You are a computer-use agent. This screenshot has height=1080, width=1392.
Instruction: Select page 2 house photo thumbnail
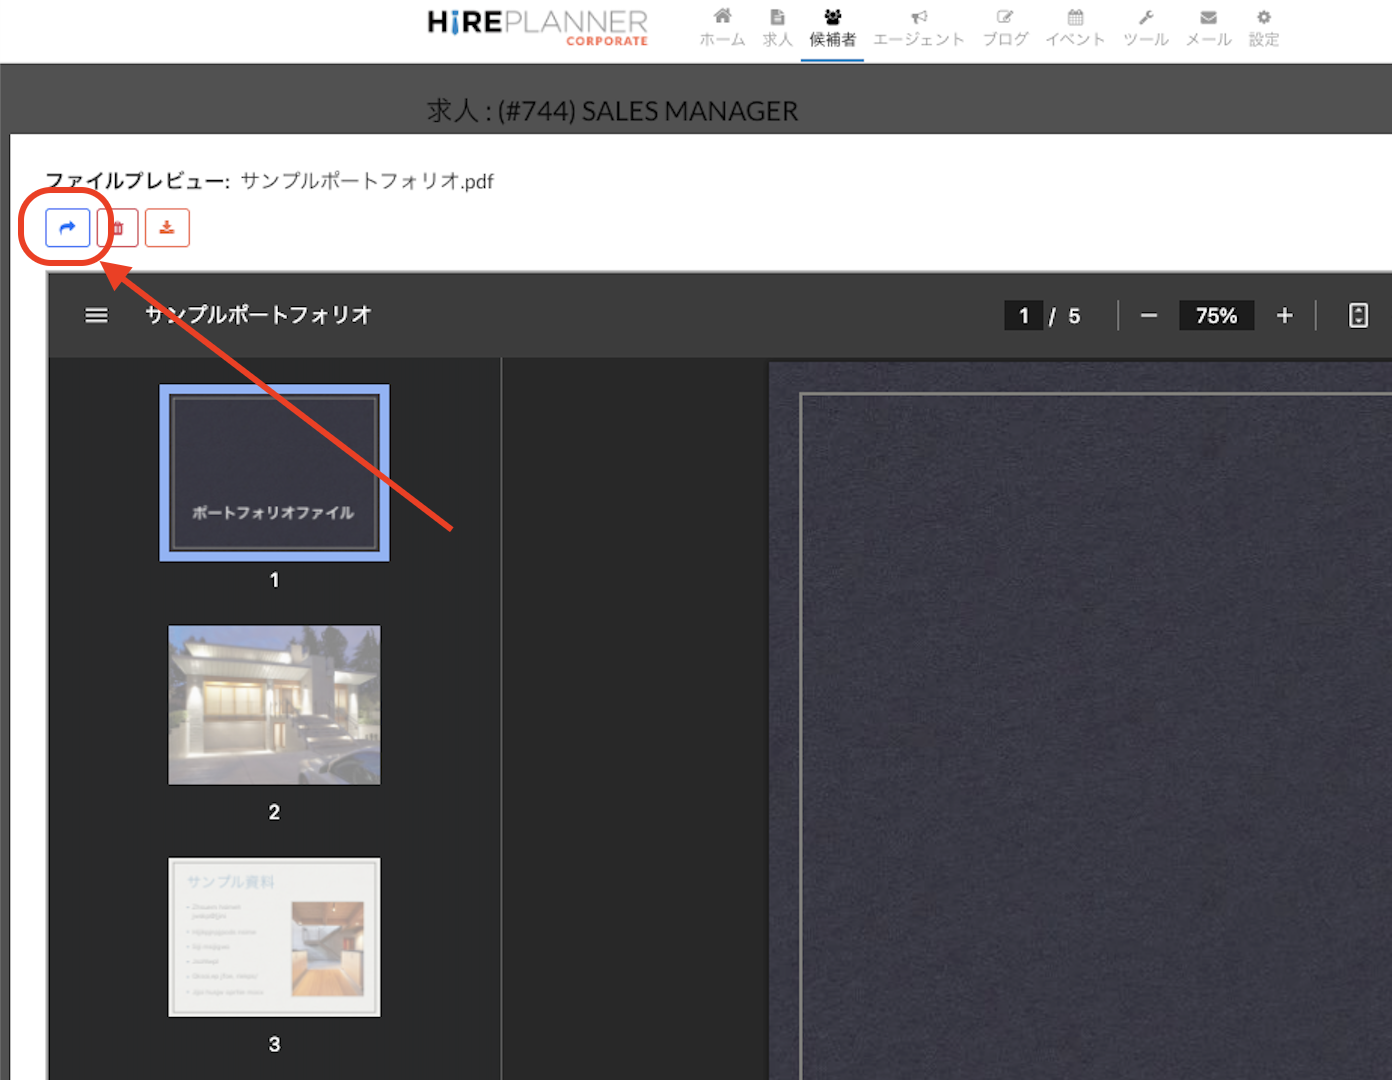click(274, 705)
